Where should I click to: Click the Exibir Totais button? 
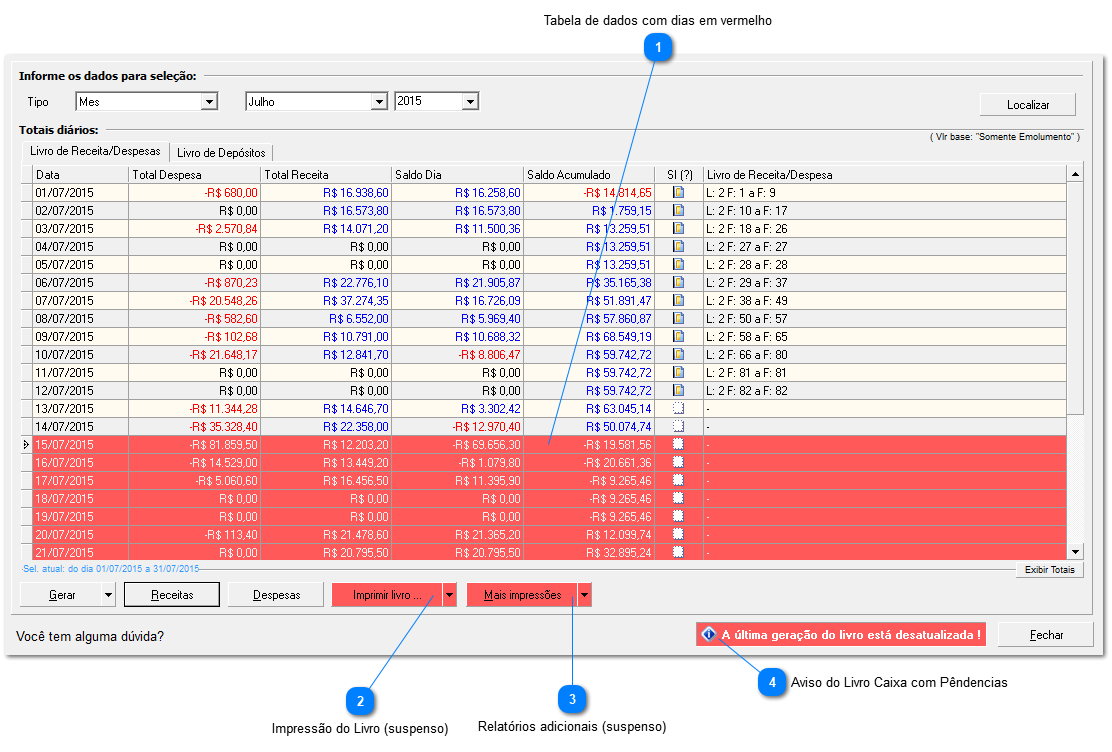(1050, 570)
